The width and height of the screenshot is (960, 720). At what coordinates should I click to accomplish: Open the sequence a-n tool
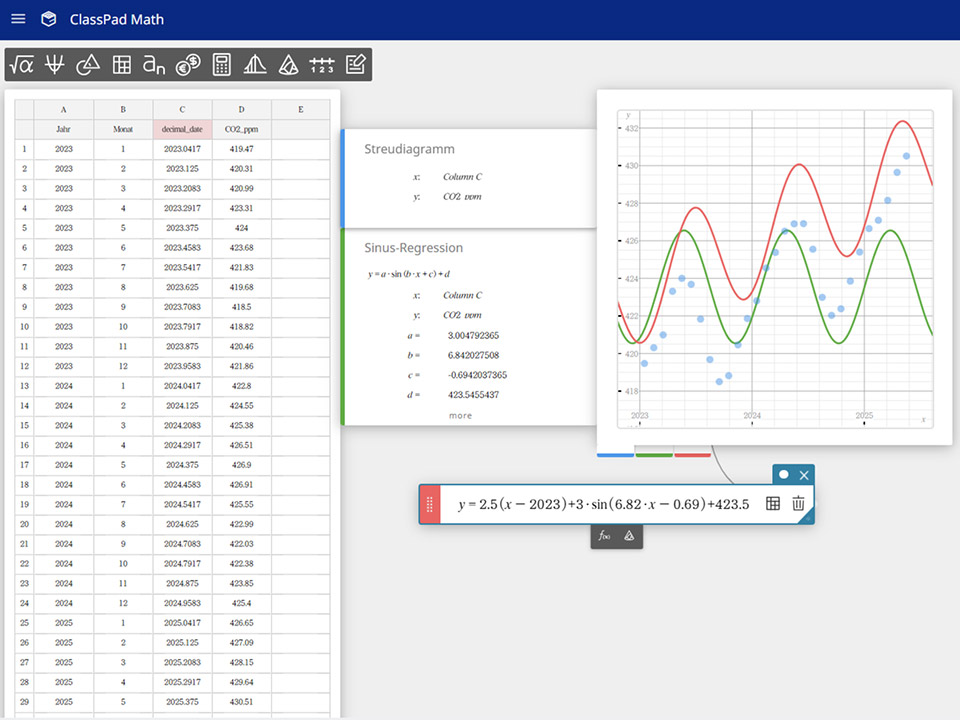[x=154, y=65]
